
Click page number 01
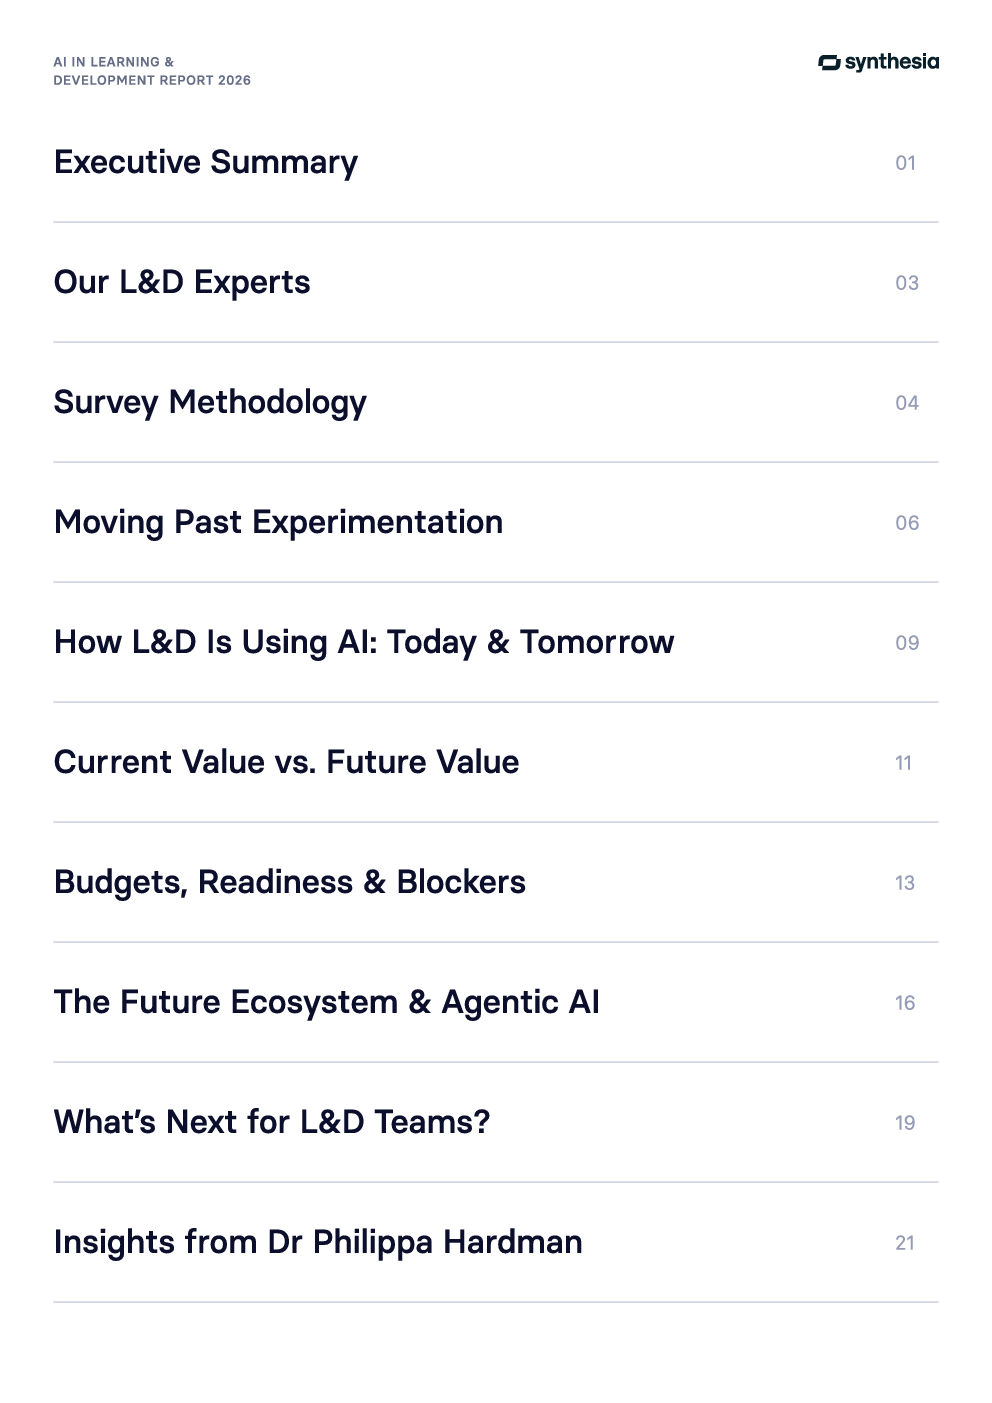[905, 163]
